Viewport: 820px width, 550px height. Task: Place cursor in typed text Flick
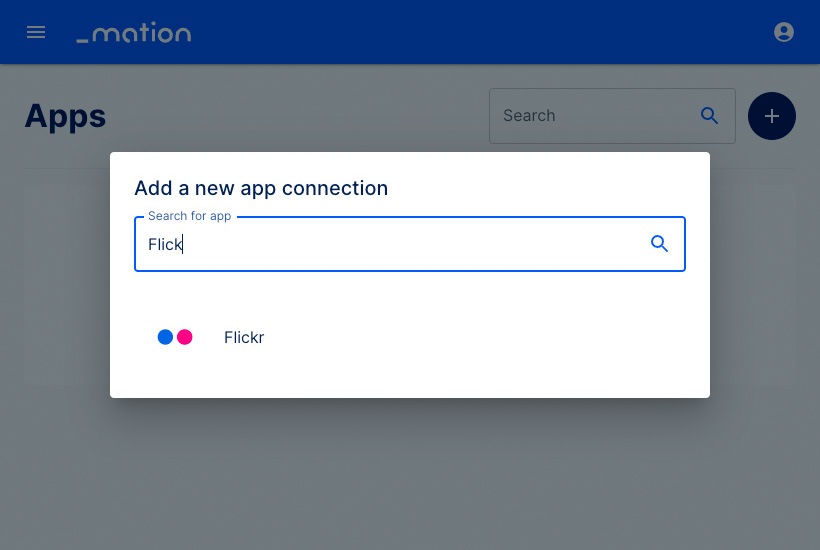click(x=165, y=244)
